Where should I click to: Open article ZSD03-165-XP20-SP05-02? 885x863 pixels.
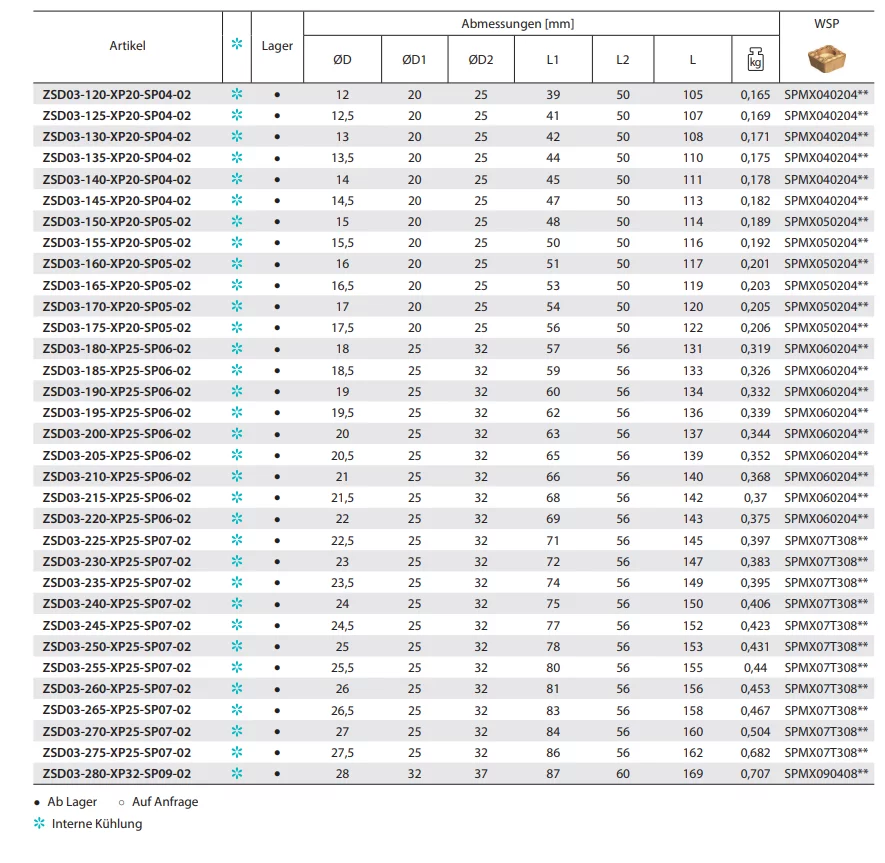point(117,286)
